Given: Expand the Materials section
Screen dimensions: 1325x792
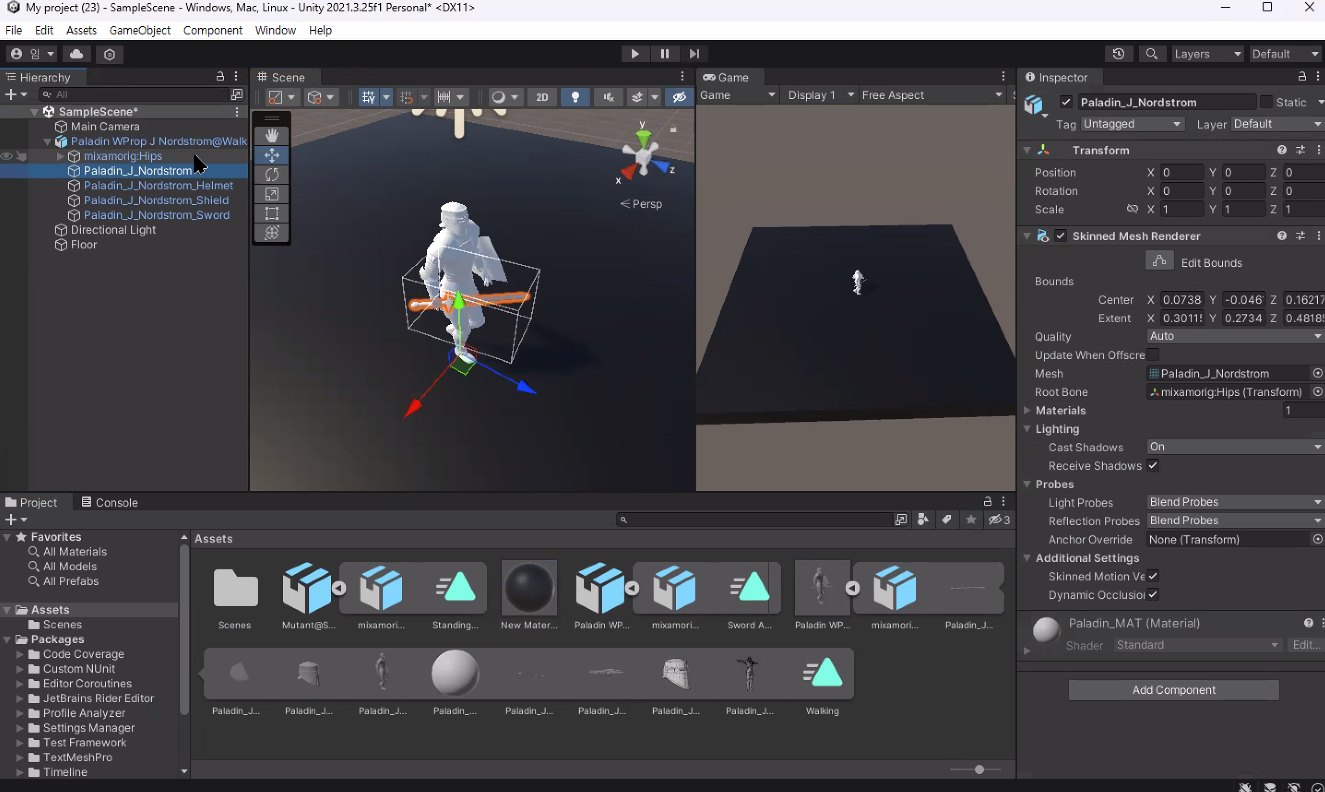Looking at the screenshot, I should point(1027,411).
